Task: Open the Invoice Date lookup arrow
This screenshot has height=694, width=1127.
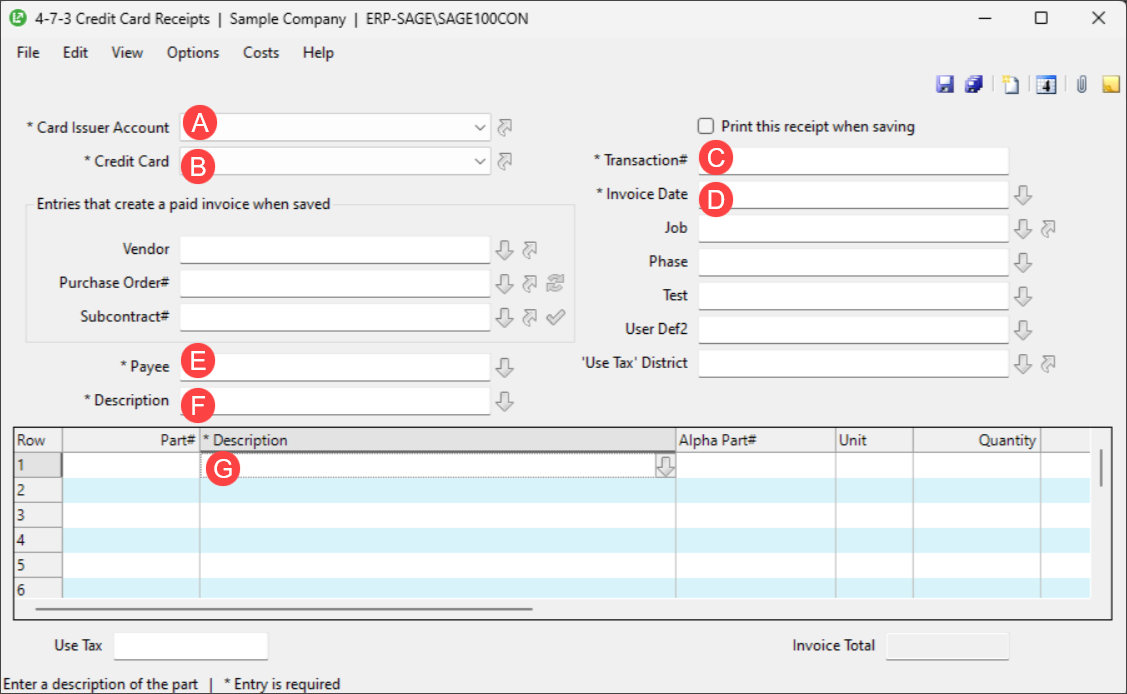Action: (1023, 195)
